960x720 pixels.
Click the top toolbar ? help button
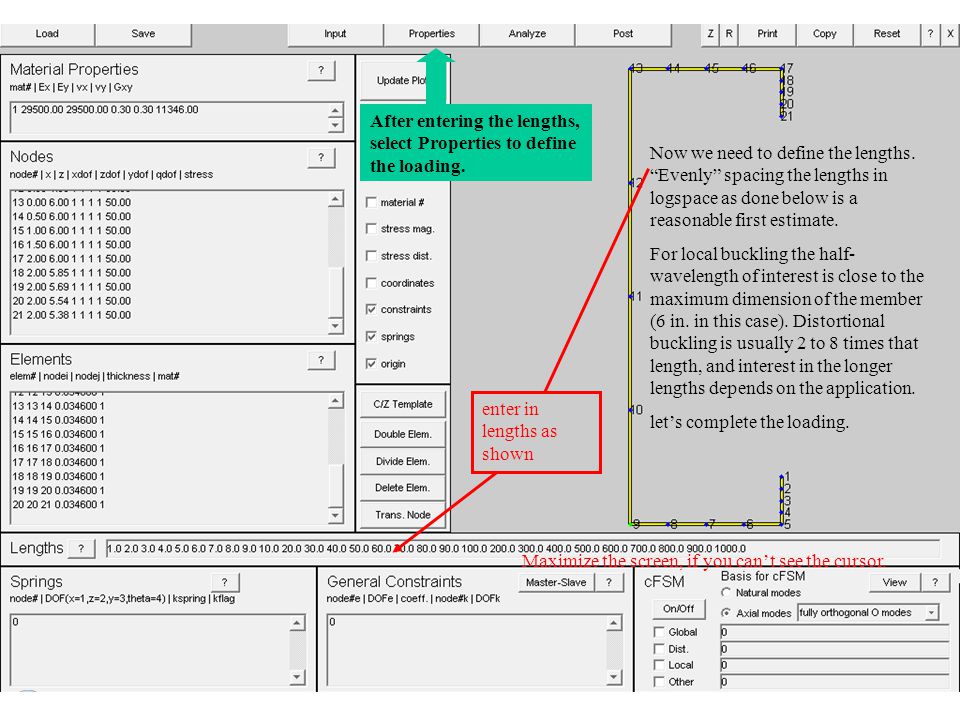click(930, 34)
